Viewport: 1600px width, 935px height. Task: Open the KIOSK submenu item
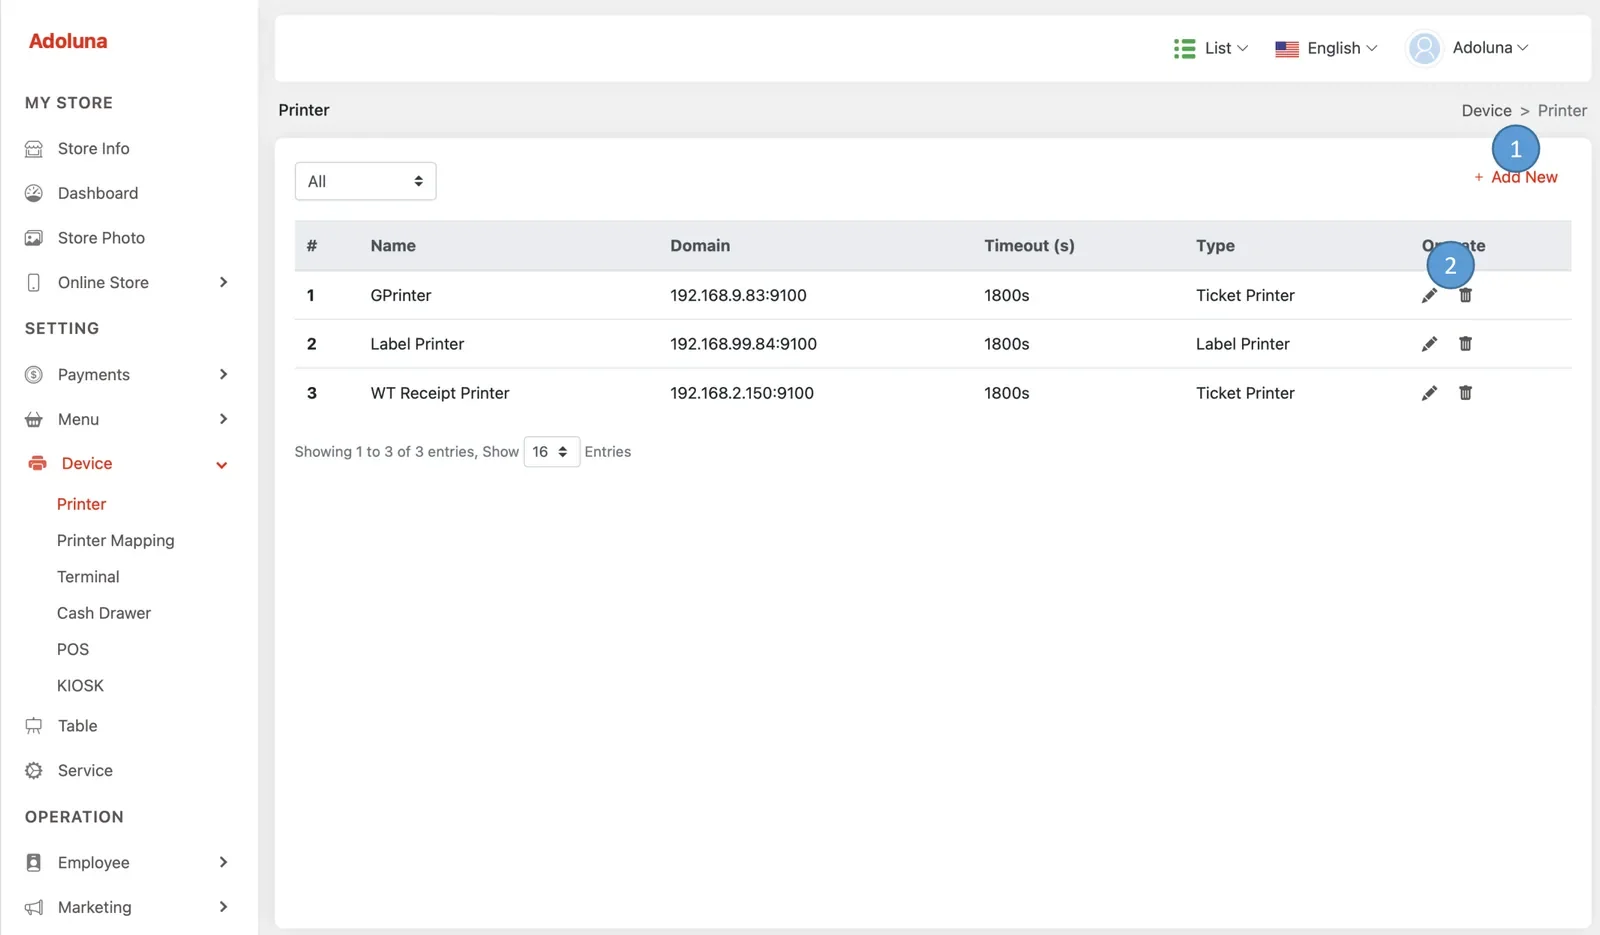(80, 686)
